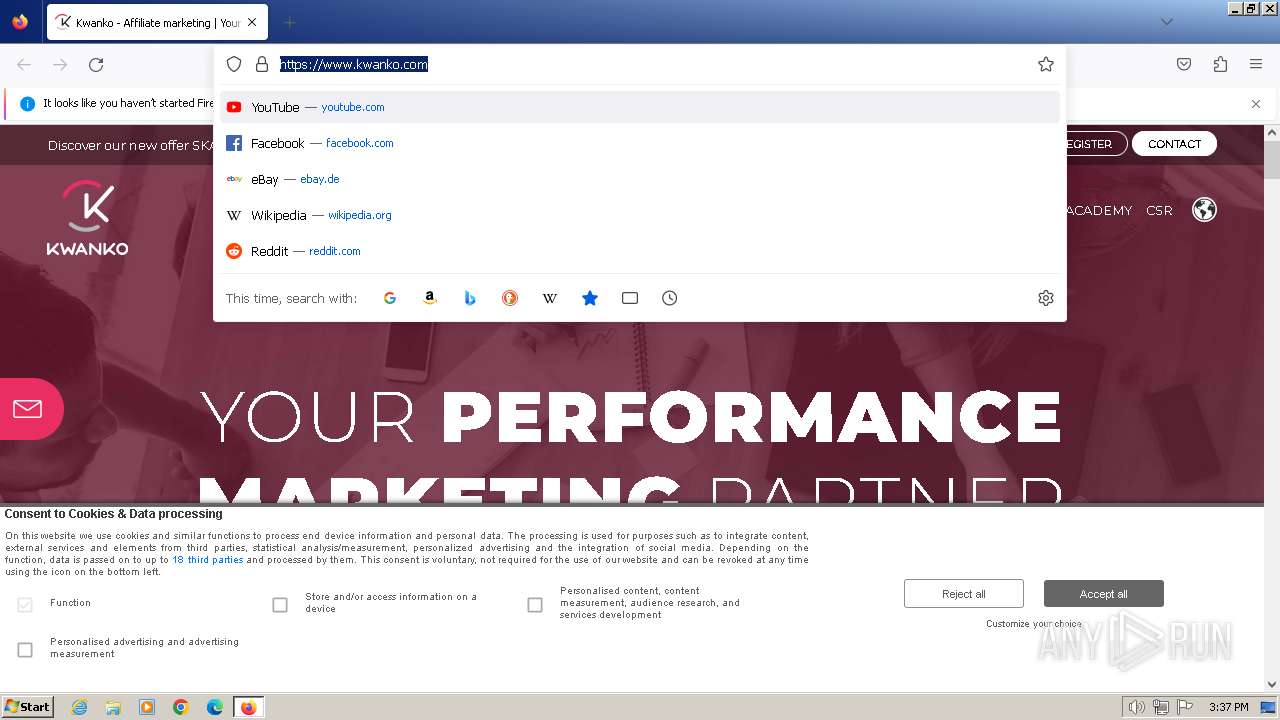Open the Firefox application menu

(1256, 64)
